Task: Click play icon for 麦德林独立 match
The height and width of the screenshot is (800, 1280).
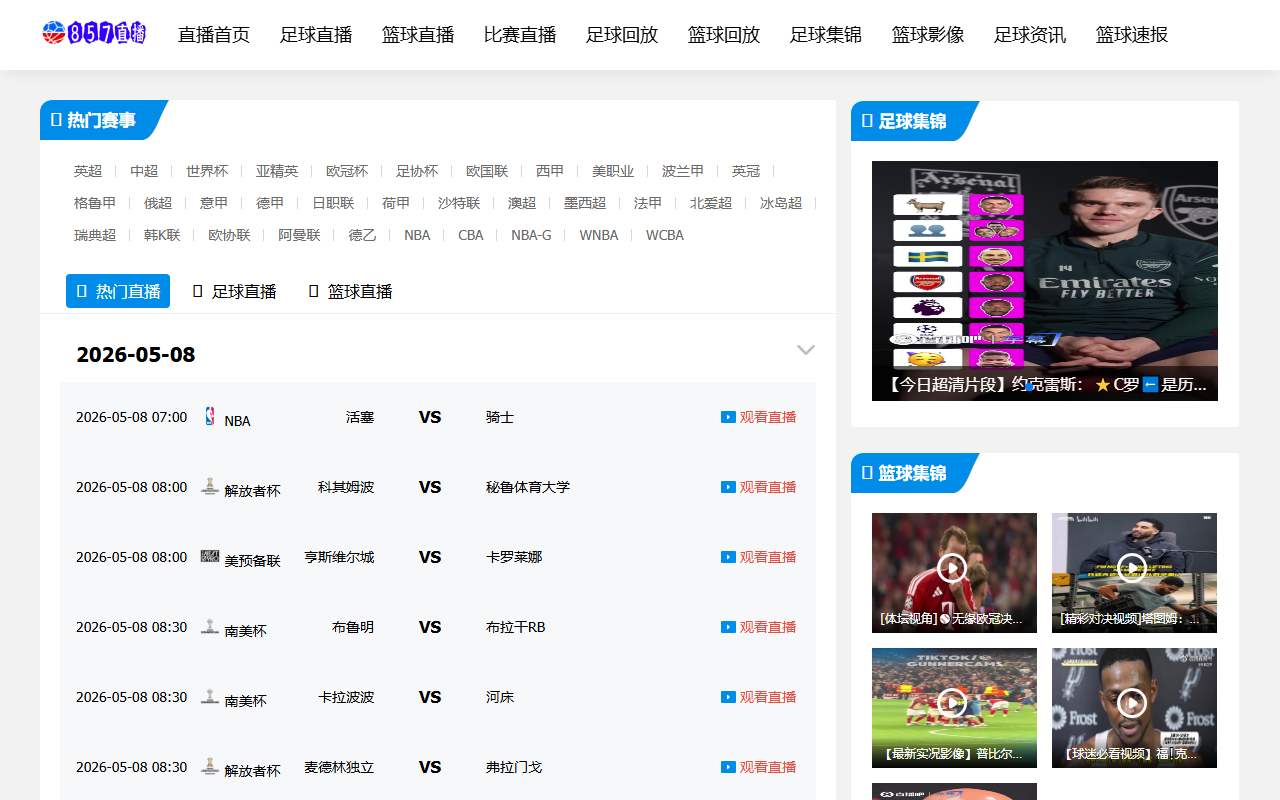Action: pos(728,767)
